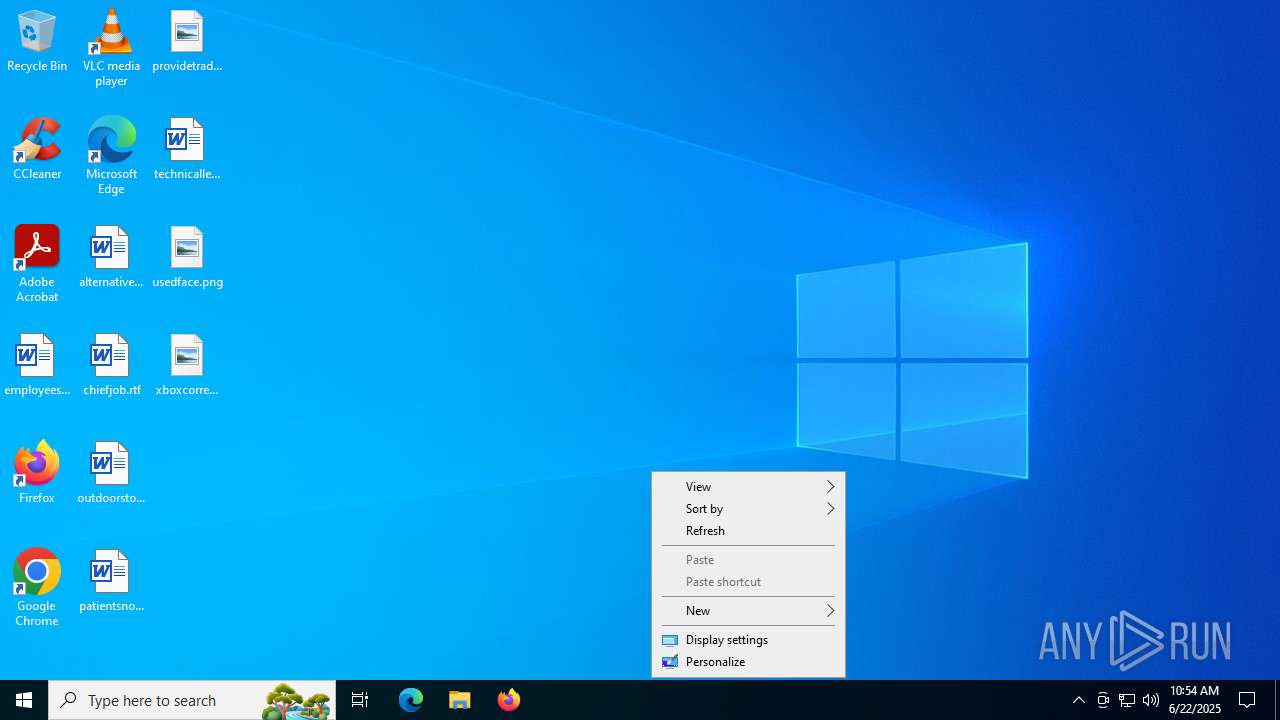Select the alternative Word document icon
Screen dimensions: 1280x720
point(111,258)
